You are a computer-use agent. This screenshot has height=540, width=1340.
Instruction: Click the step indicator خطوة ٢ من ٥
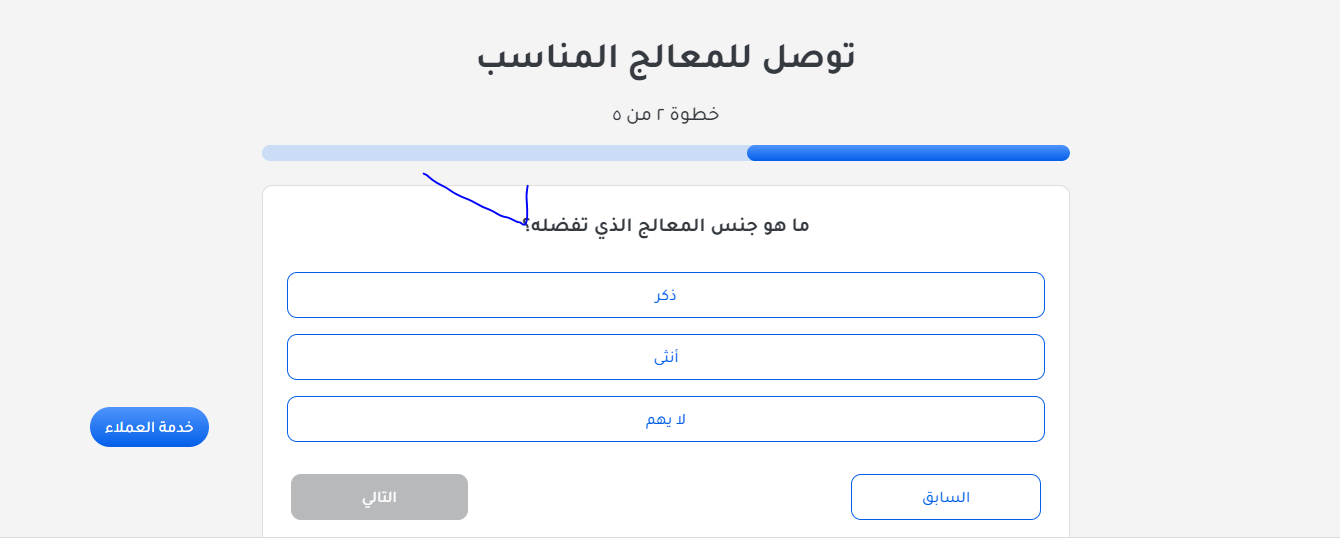(666, 114)
